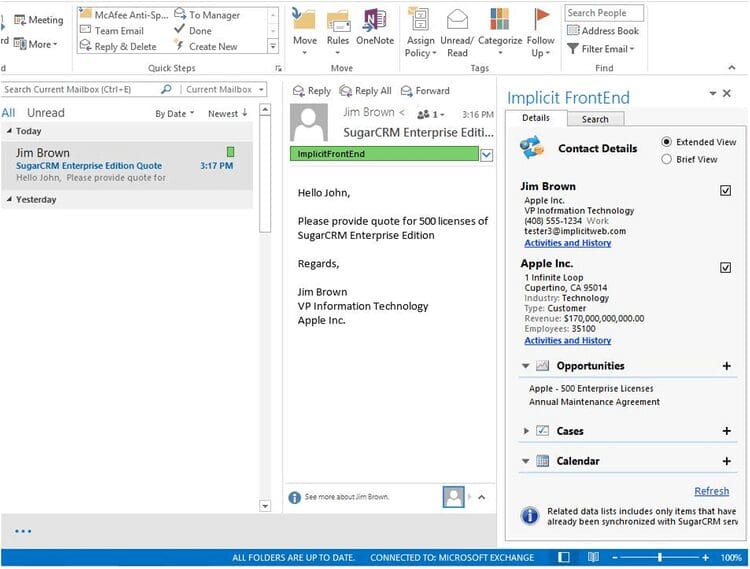Open Assign Policy menu
Image resolution: width=750 pixels, height=569 pixels.
[420, 33]
